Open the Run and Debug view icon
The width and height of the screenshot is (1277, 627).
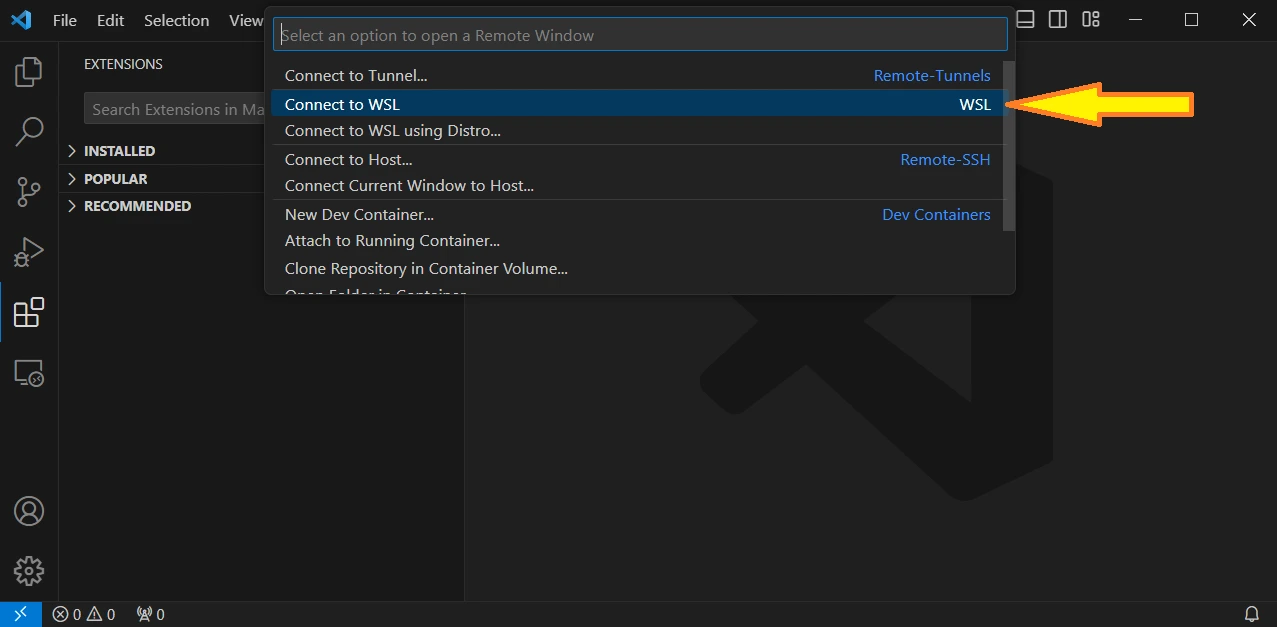click(x=29, y=252)
